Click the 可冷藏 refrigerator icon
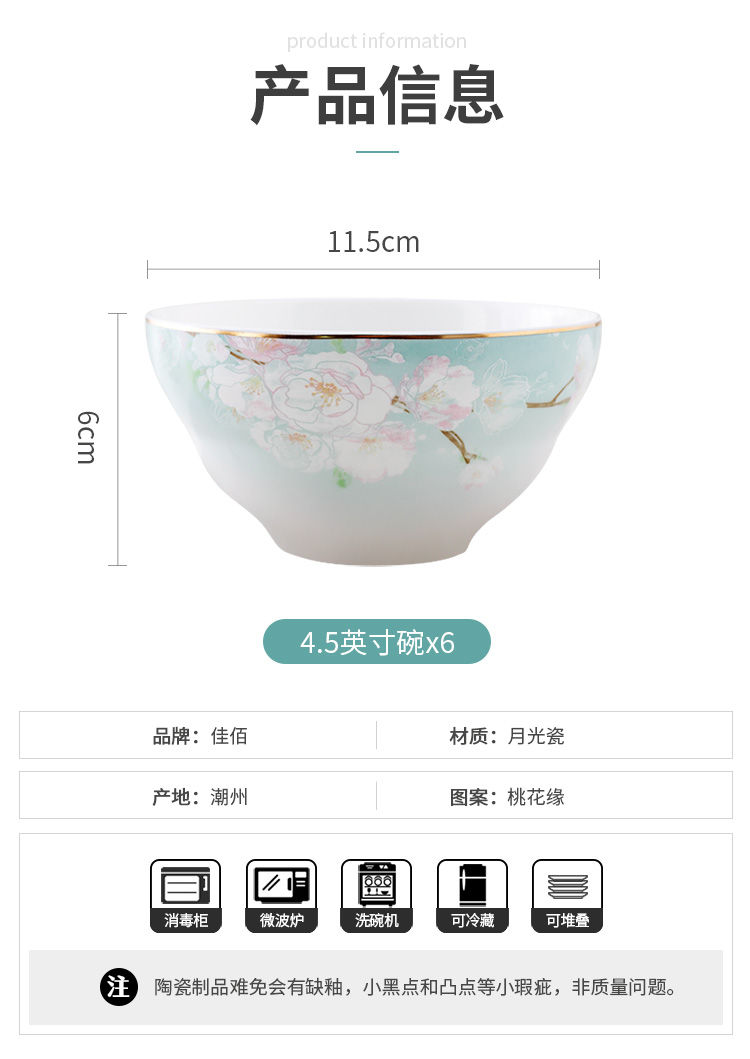Viewport: 750px width, 1059px height. point(472,896)
